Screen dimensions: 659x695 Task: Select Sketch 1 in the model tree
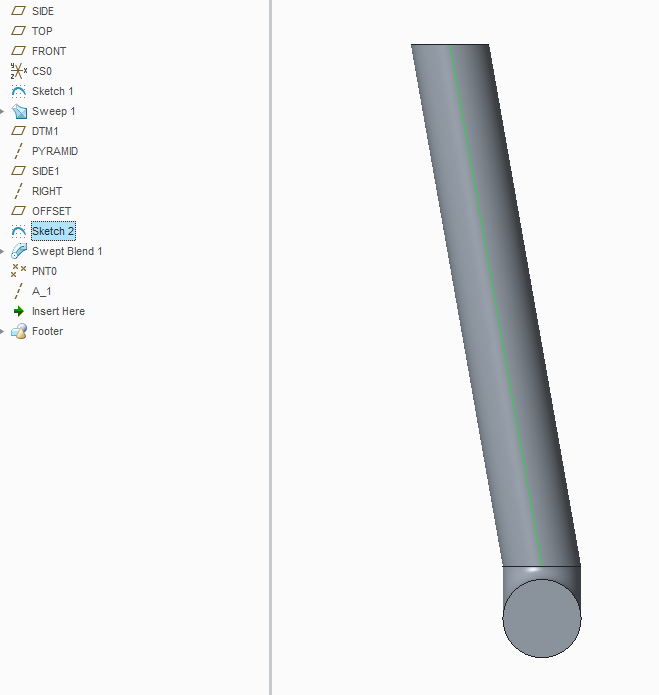coord(53,91)
